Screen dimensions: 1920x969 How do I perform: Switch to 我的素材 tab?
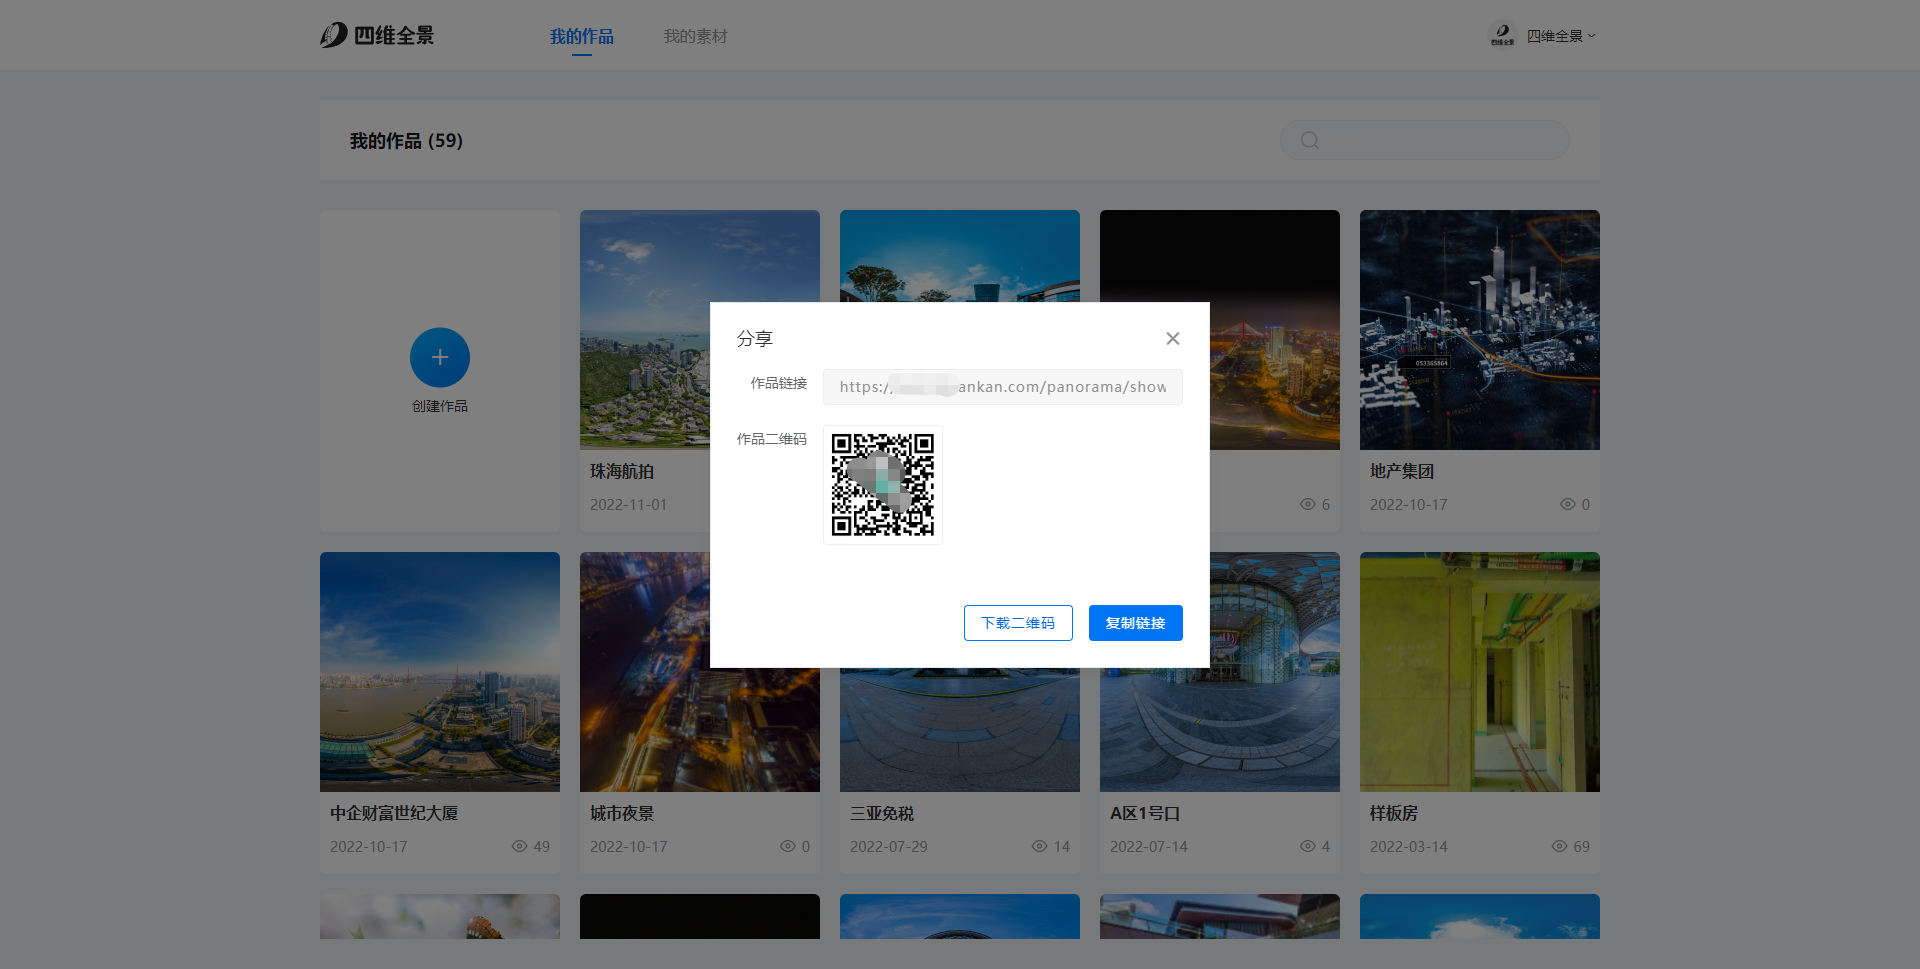pyautogui.click(x=695, y=37)
